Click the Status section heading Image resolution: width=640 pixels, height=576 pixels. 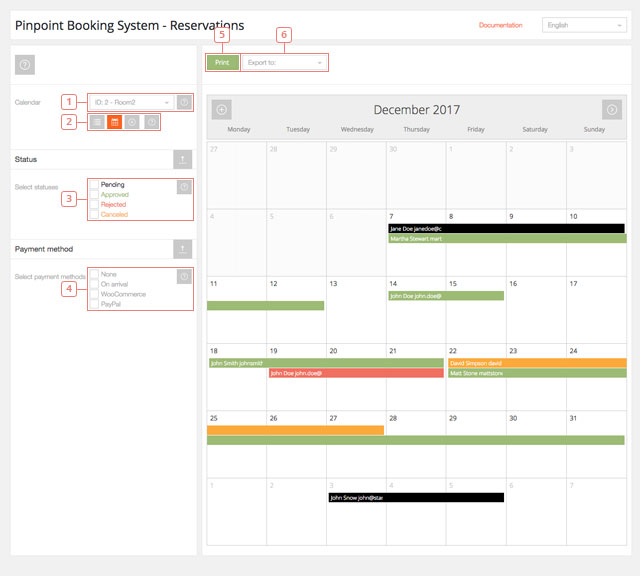26,159
